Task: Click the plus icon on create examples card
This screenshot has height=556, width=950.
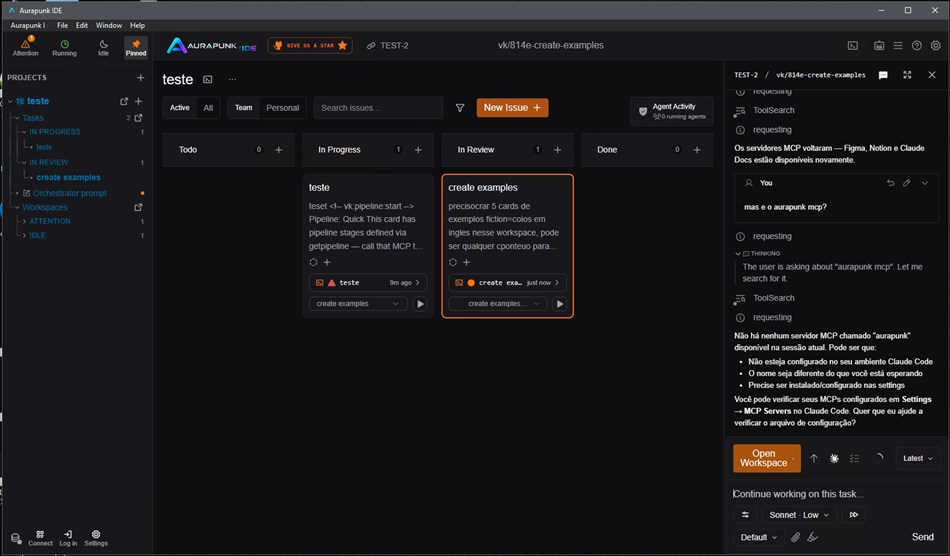Action: [x=467, y=262]
